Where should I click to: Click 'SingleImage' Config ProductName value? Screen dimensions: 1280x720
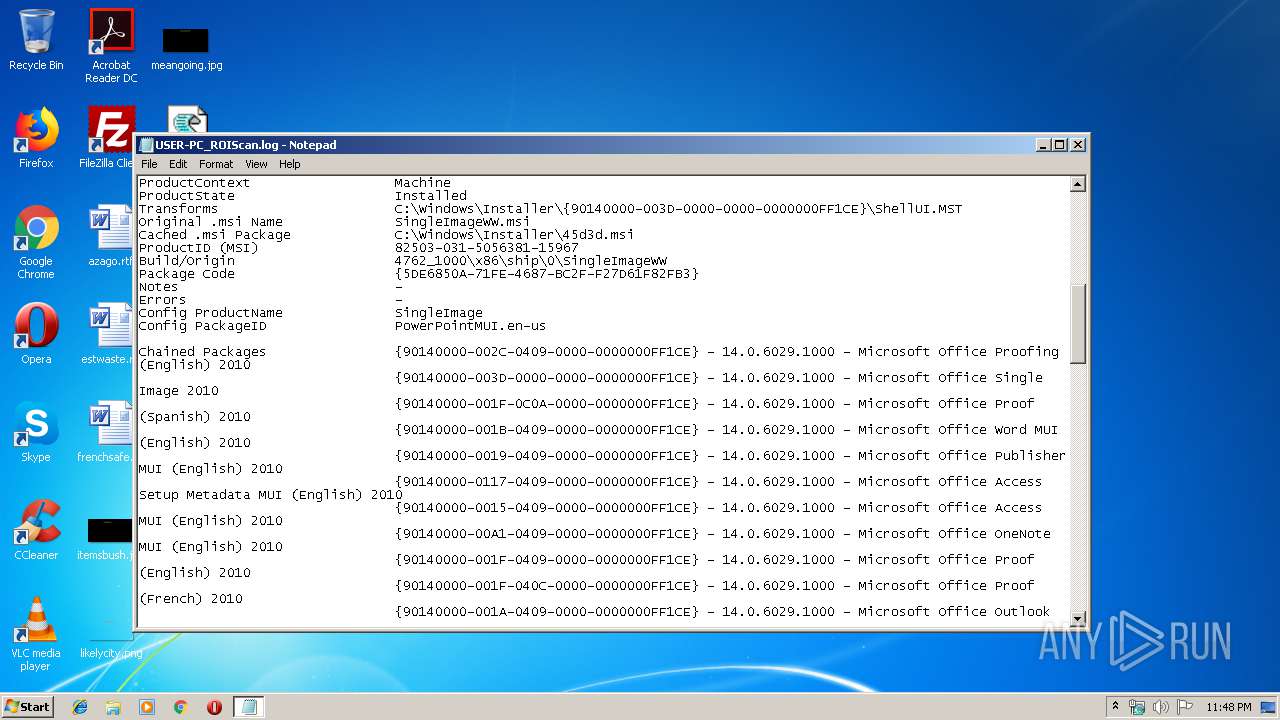(x=438, y=313)
